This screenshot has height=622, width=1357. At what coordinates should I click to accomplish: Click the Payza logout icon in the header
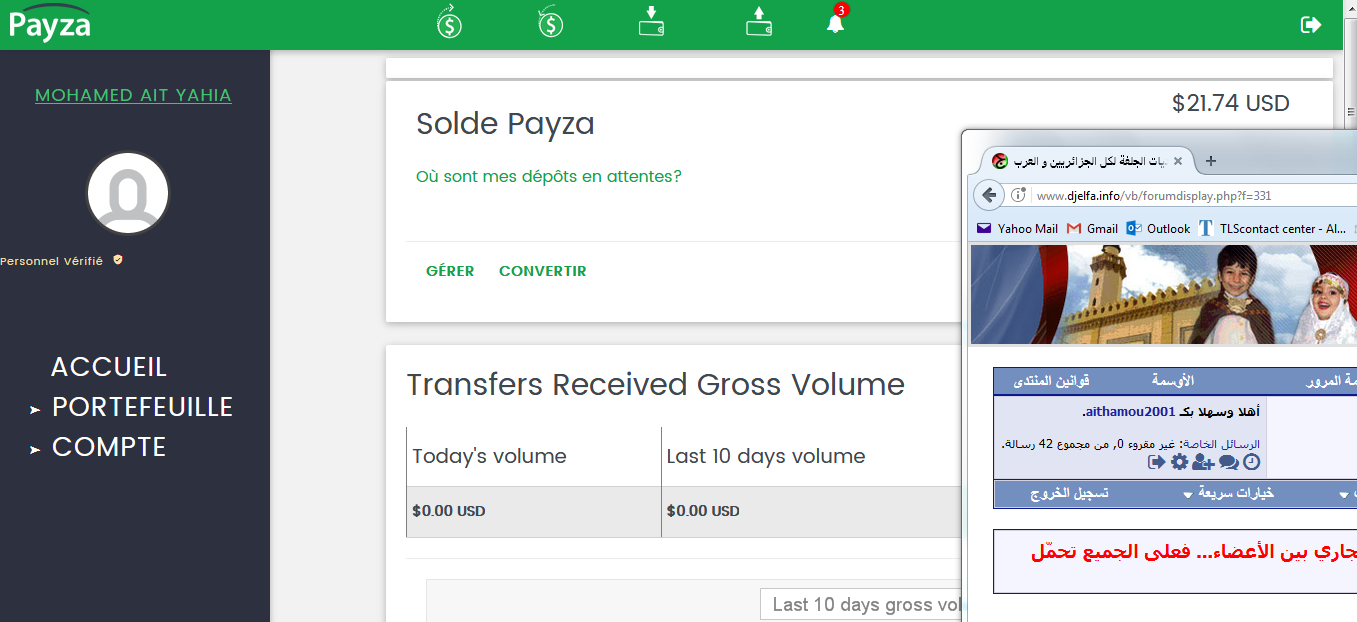pos(1311,24)
